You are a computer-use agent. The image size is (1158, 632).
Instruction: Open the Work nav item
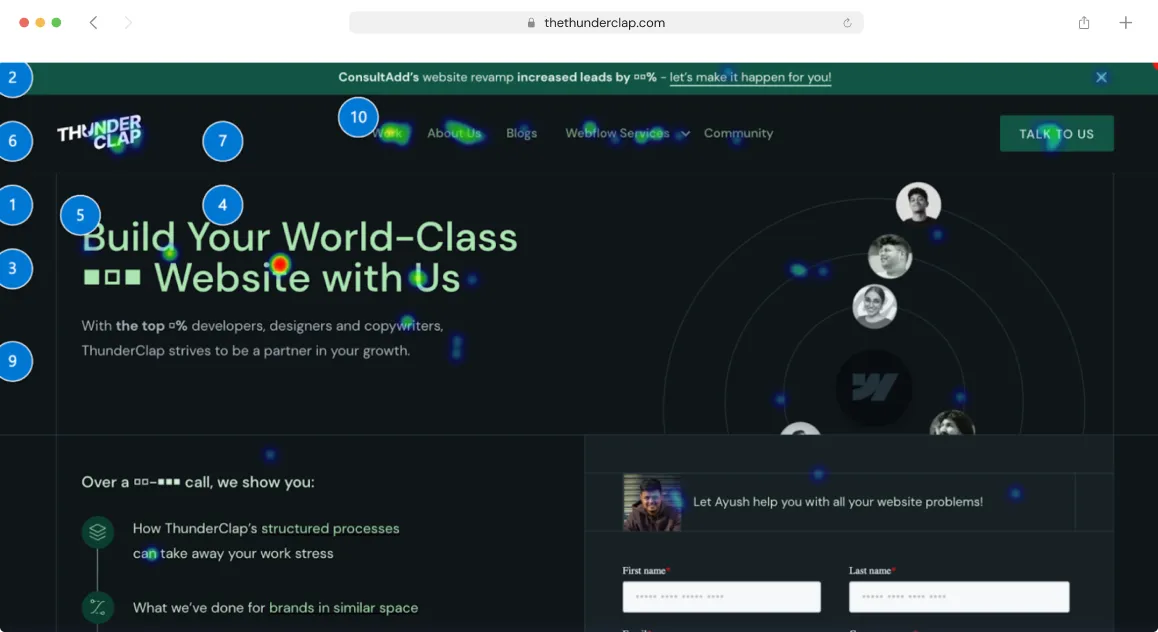pyautogui.click(x=387, y=134)
